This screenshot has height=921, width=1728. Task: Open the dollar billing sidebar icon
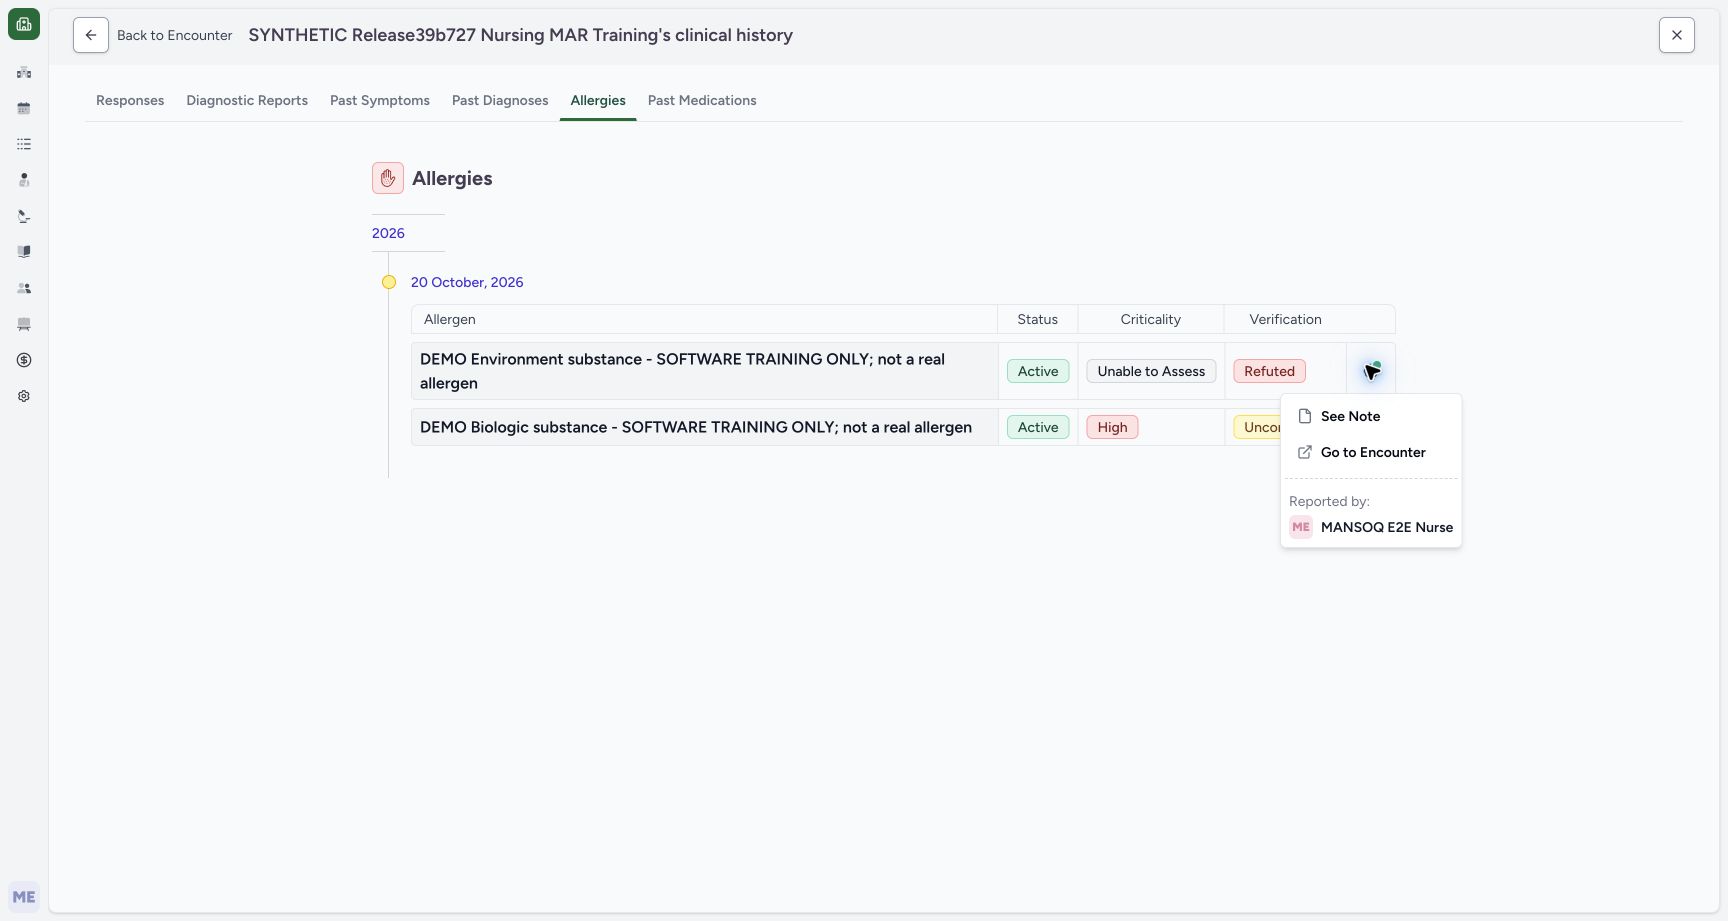(x=24, y=360)
